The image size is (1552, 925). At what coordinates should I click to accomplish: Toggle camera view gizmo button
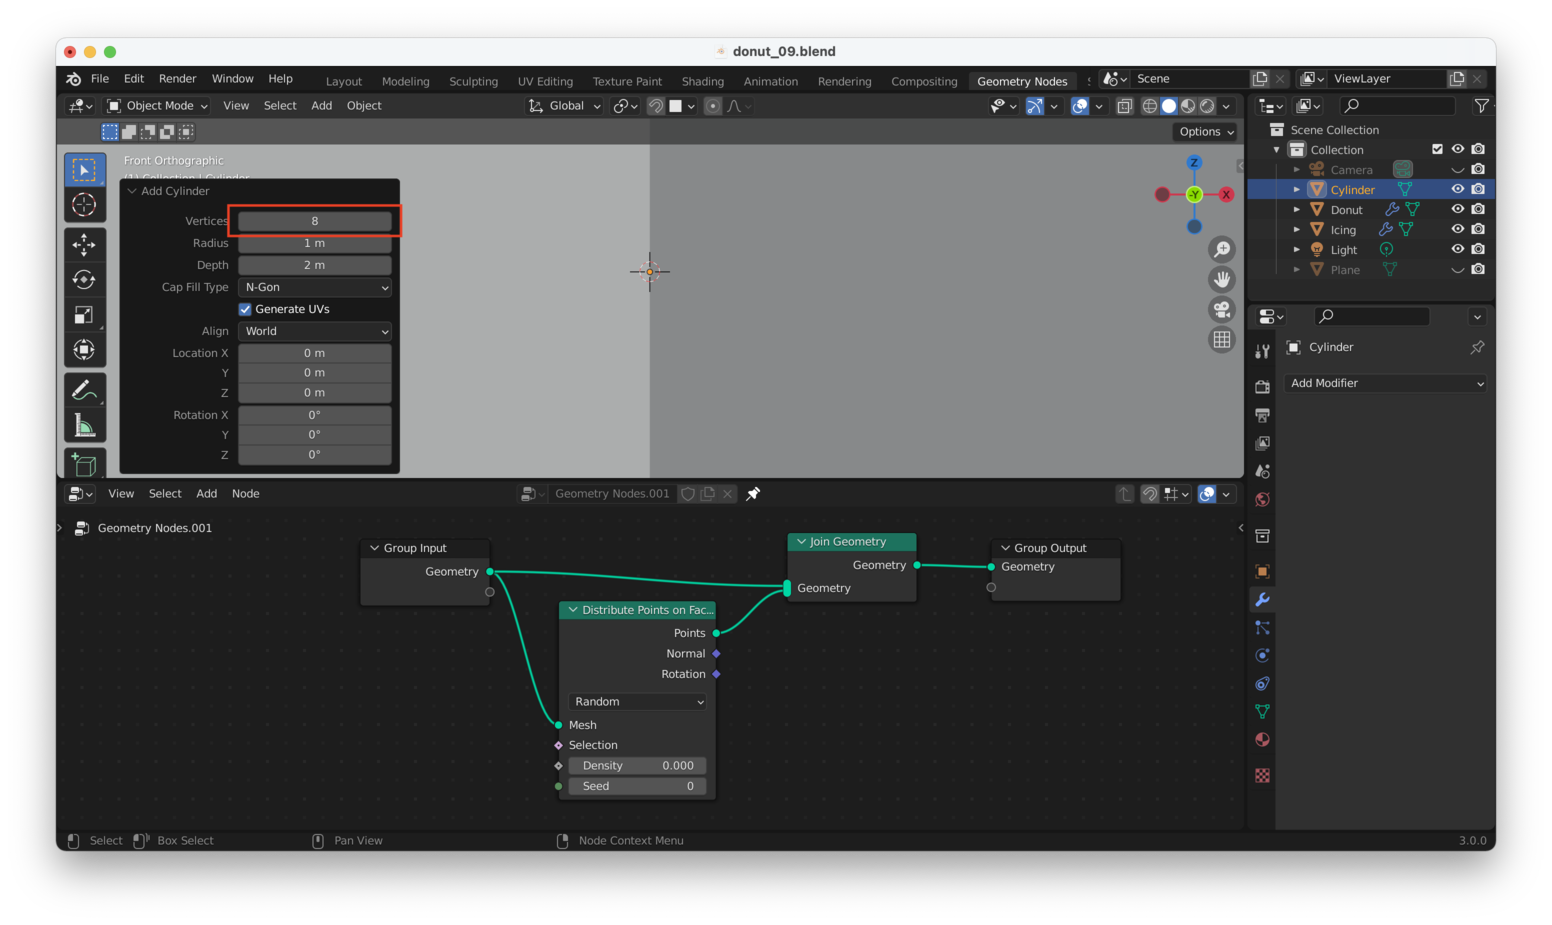pos(1222,309)
